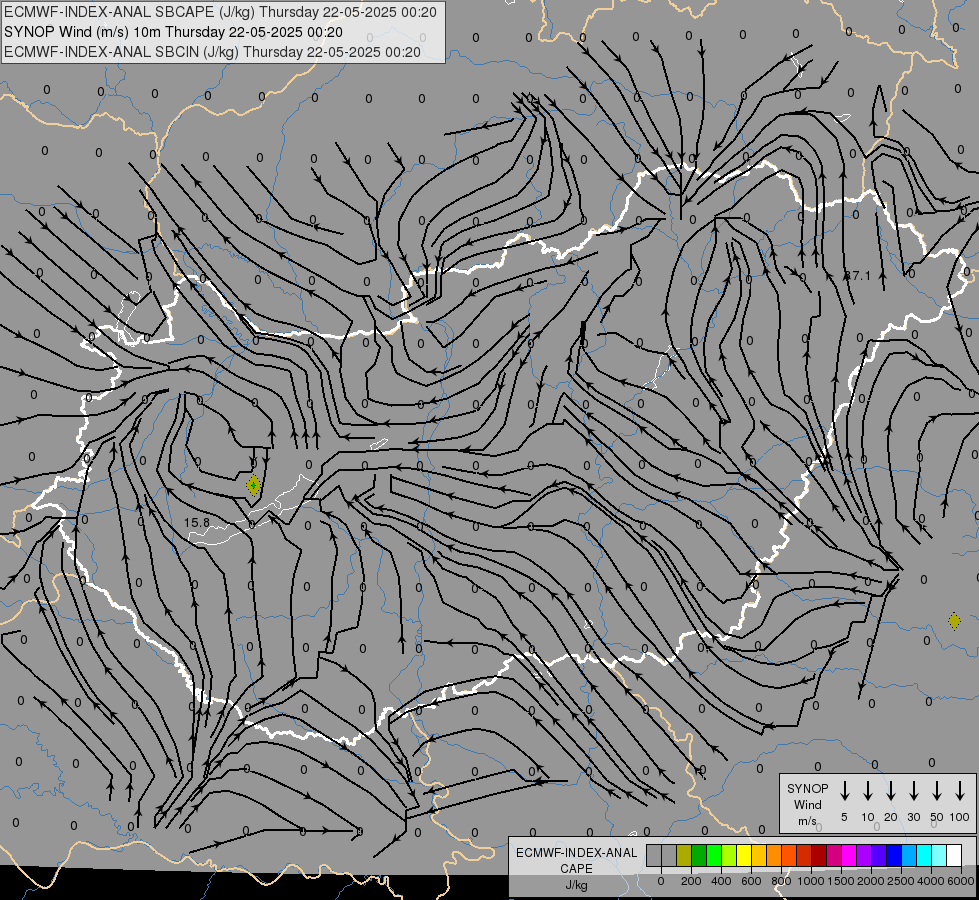Image resolution: width=979 pixels, height=900 pixels.
Task: Click the 1500 tick label on the CAPE scale
Action: pyautogui.click(x=841, y=881)
